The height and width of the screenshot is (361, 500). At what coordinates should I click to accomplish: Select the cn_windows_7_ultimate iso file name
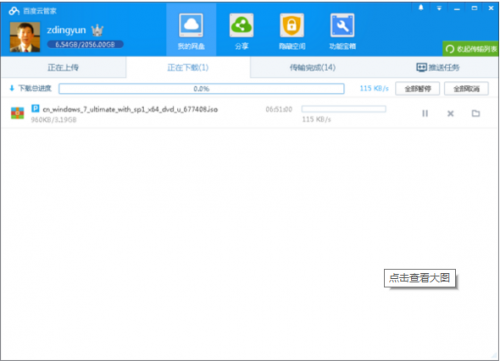pos(130,109)
